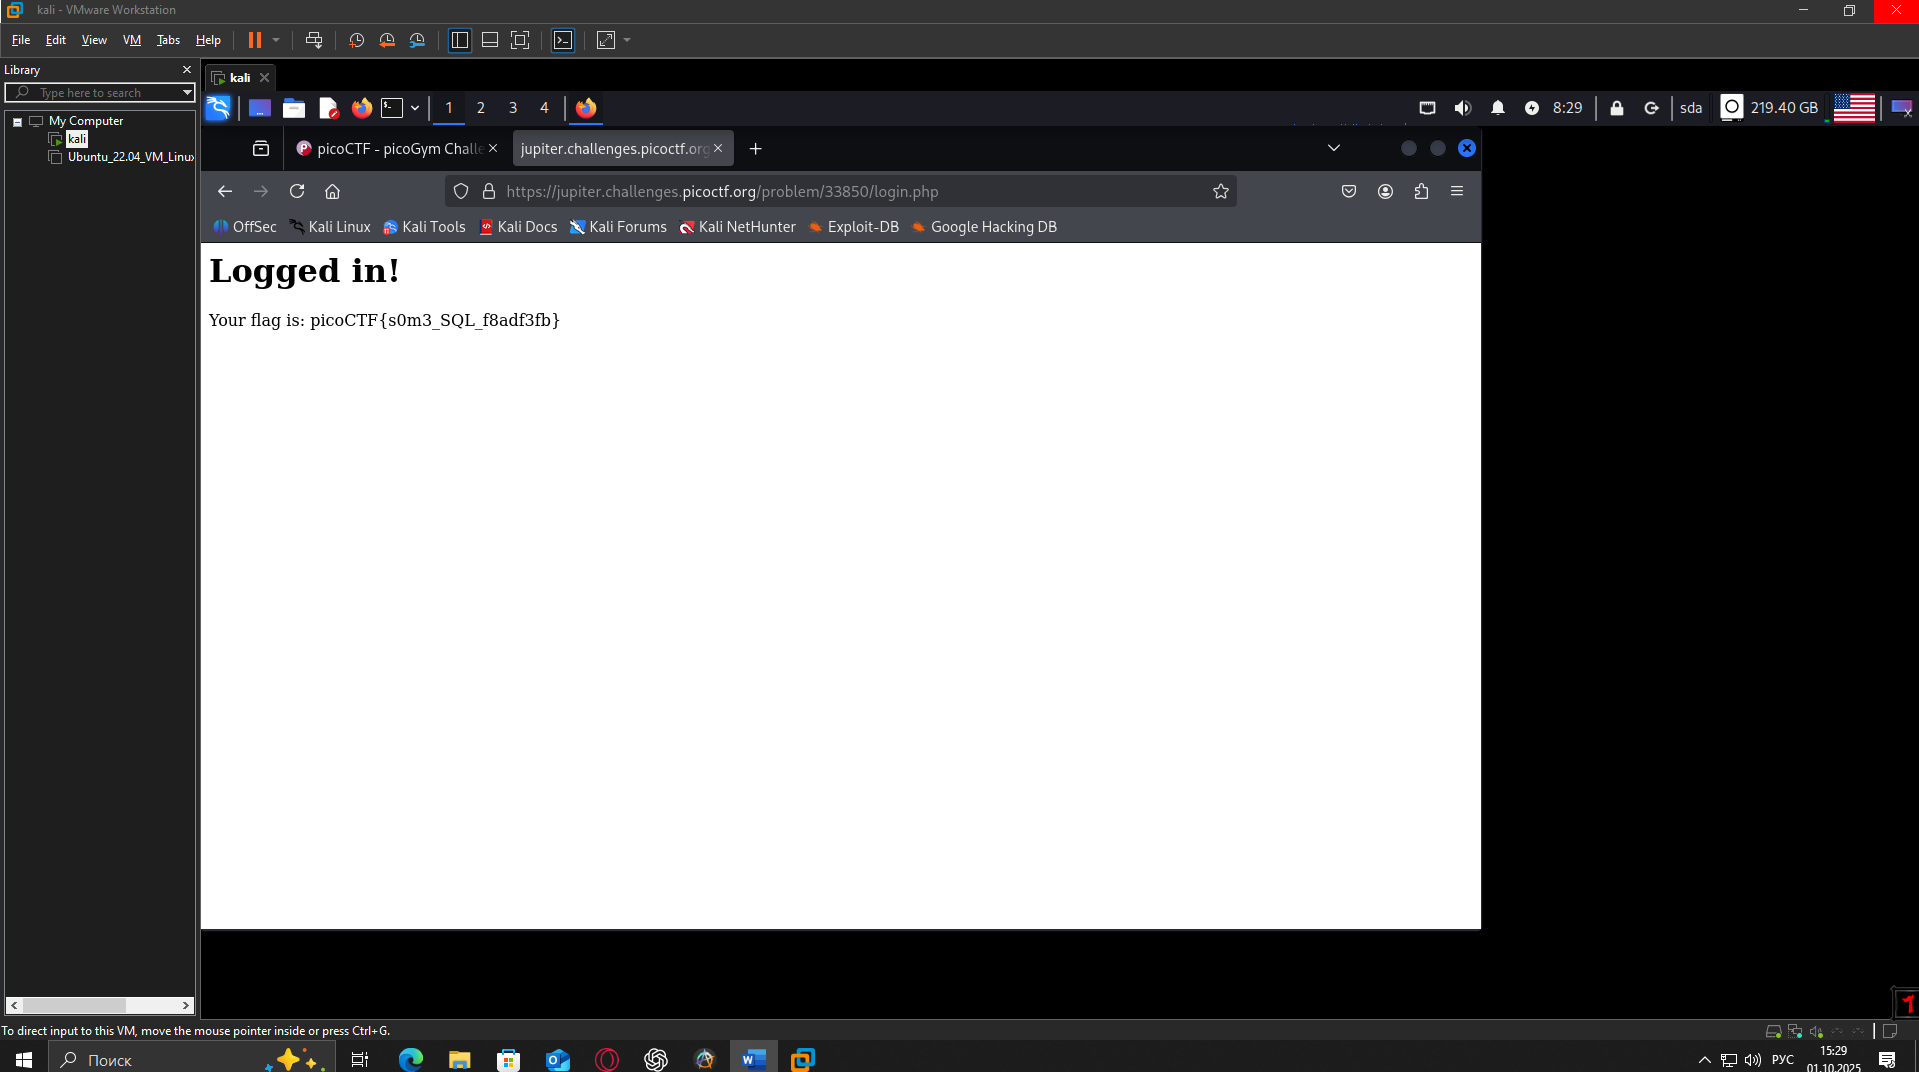Viewport: 1919px width, 1072px height.
Task: Switch to Kali workspace 3
Action: pos(513,108)
